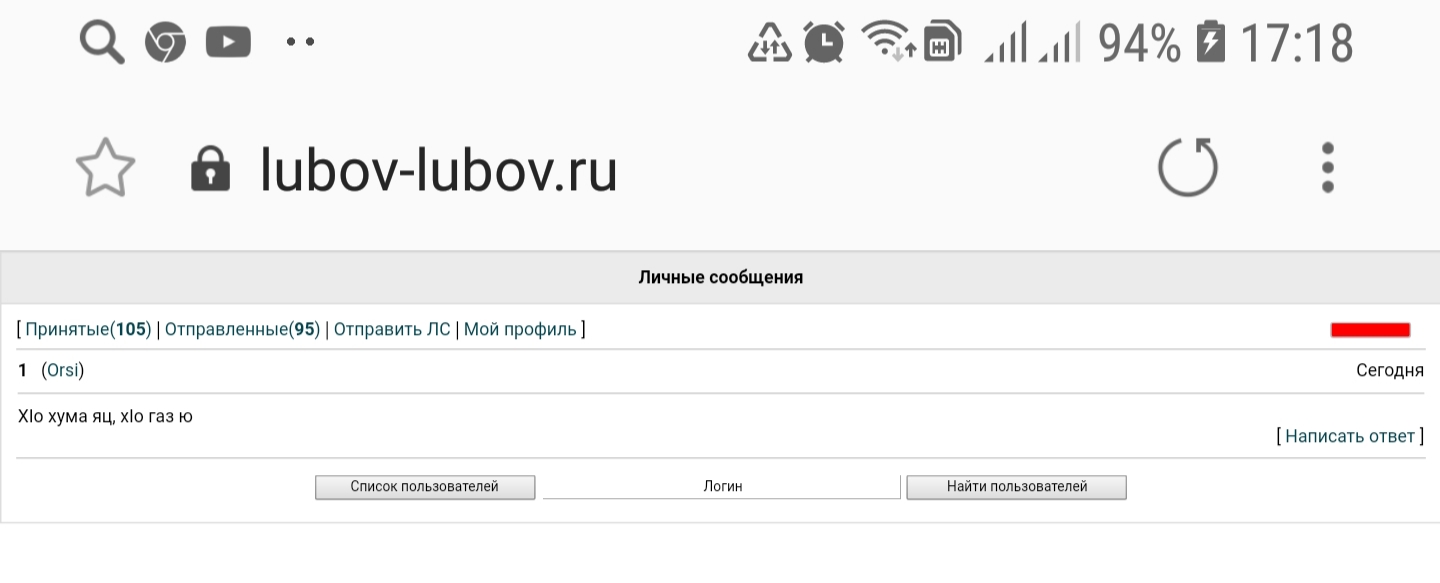Open the Принятые (105) inbox link
Viewport: 1440px width, 583px height.
[87, 329]
